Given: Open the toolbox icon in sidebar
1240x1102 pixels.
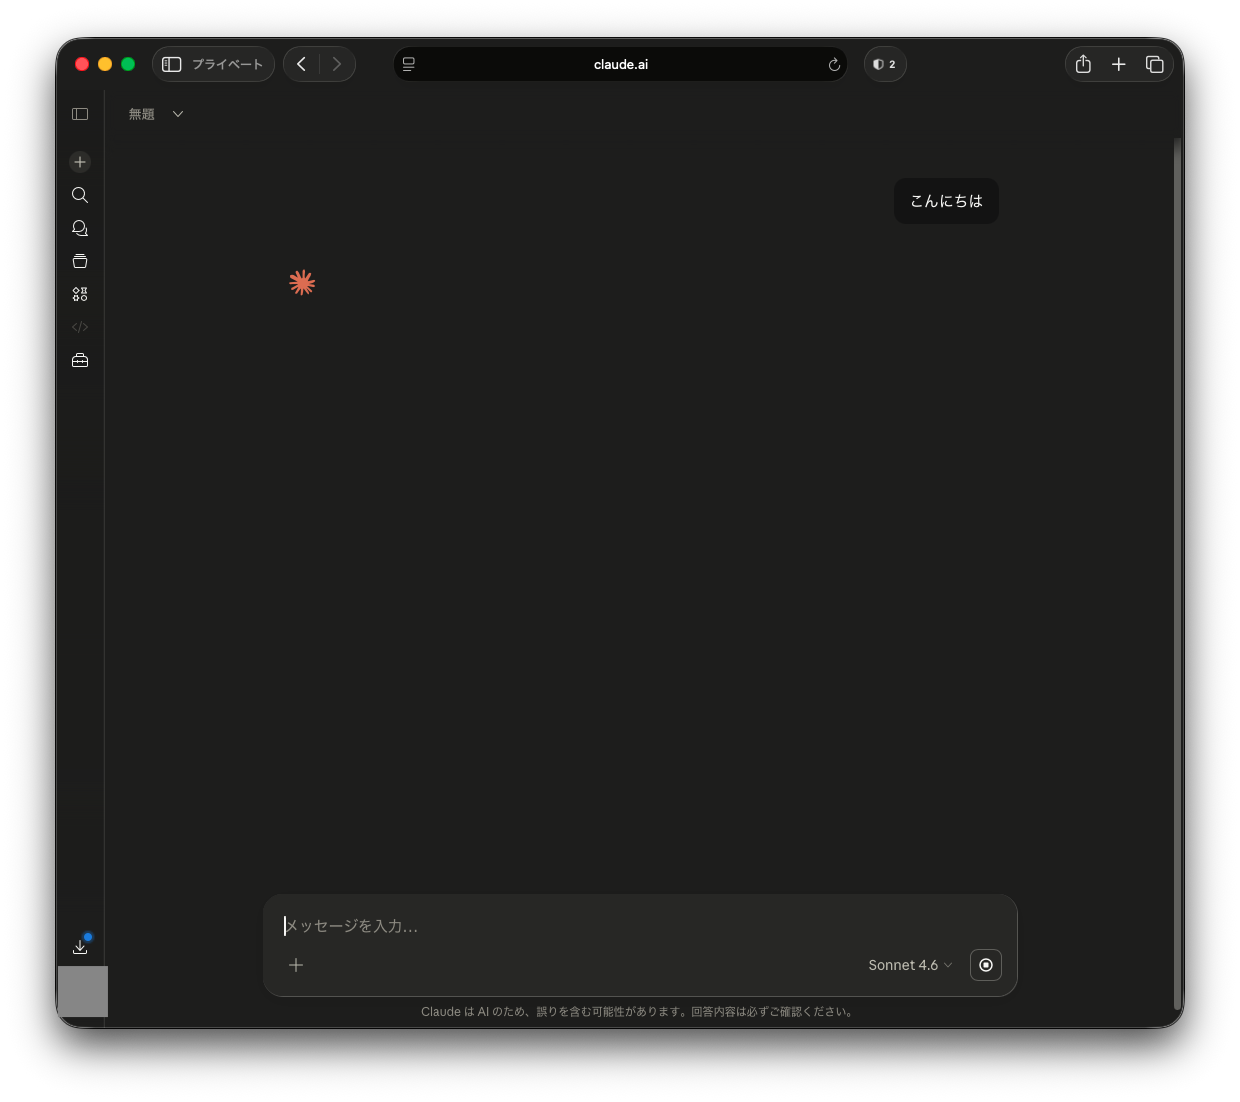Looking at the screenshot, I should click(80, 360).
